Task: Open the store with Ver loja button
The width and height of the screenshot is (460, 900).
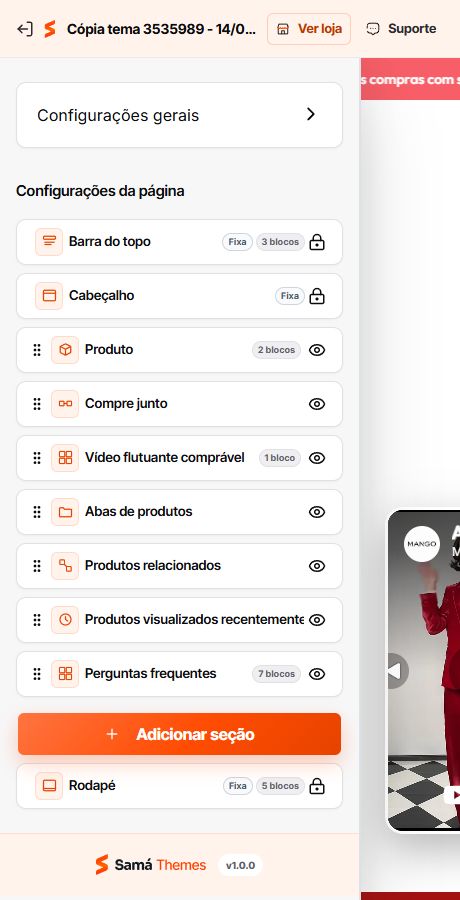Action: click(309, 29)
